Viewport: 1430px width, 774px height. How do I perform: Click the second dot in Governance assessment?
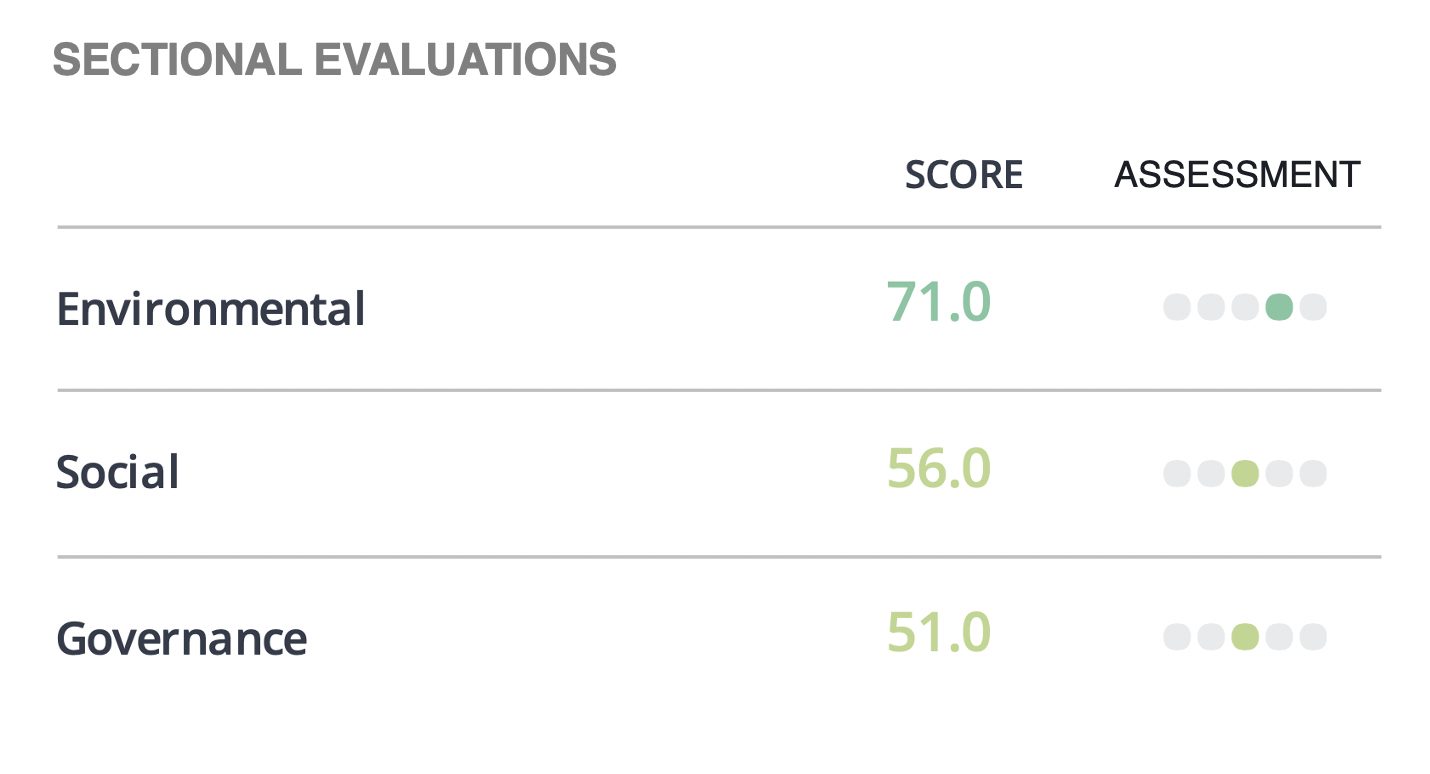coord(1211,637)
